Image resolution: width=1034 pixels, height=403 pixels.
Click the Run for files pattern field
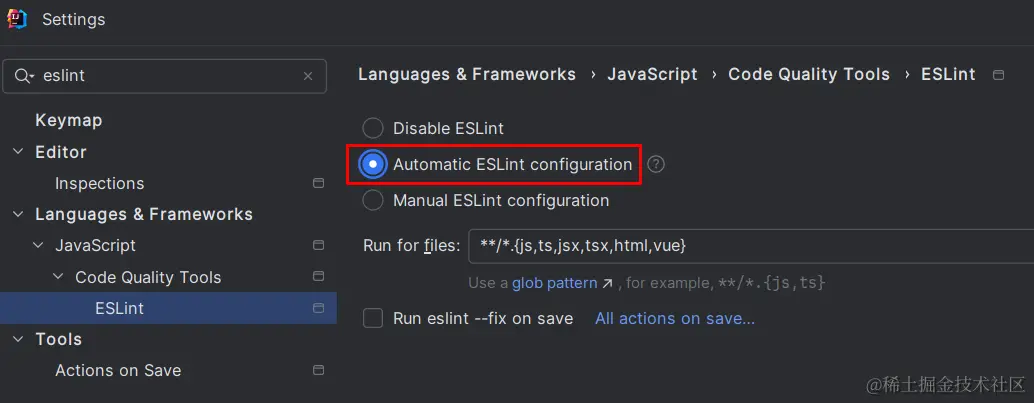point(751,246)
